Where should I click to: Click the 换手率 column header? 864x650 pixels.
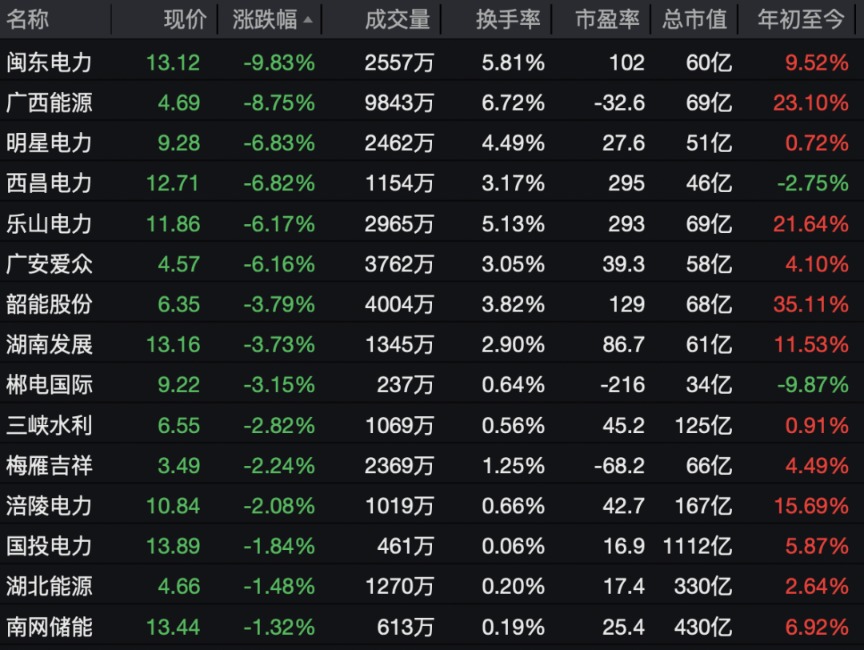(510, 19)
